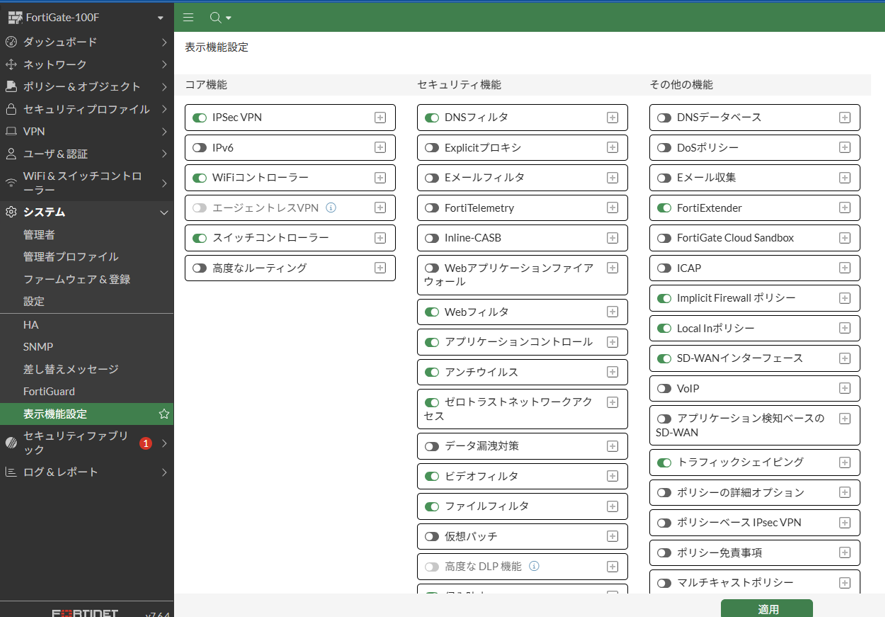
Task: Expand the ネットワーク menu chevron
Action: coord(164,64)
